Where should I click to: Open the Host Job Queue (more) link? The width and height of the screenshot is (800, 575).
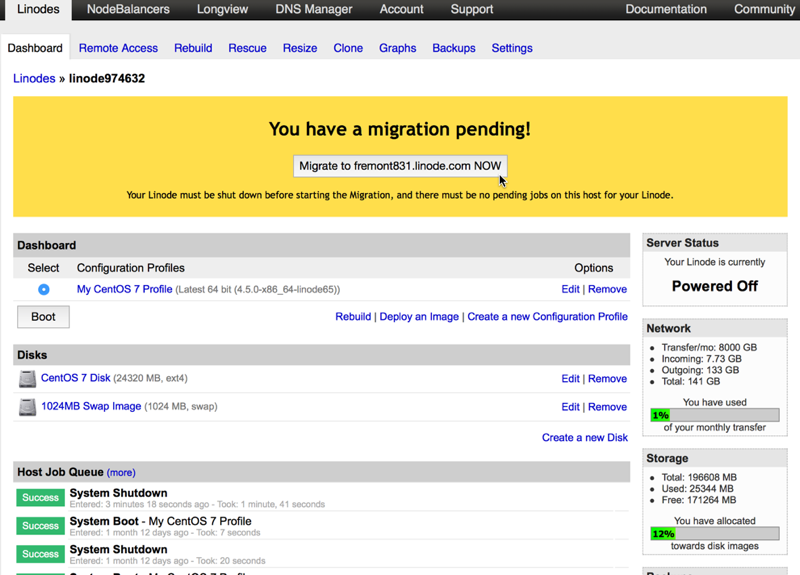tap(121, 472)
